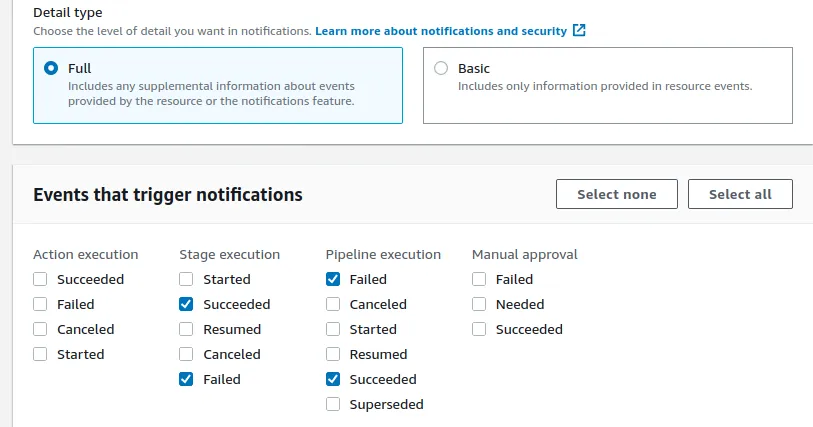The height and width of the screenshot is (427, 813).
Task: Enable Manual approval Needed checkbox
Action: (x=479, y=305)
